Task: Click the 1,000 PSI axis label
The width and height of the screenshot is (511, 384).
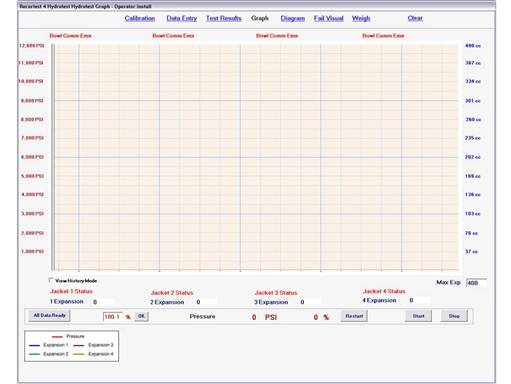Action: [32, 251]
